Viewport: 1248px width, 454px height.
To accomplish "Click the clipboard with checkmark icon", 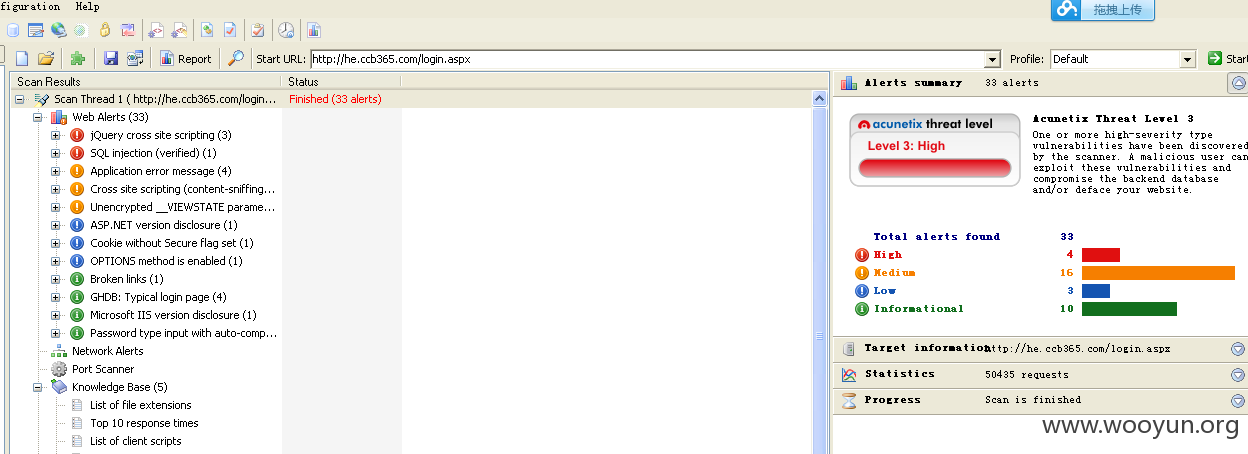I will 258,30.
